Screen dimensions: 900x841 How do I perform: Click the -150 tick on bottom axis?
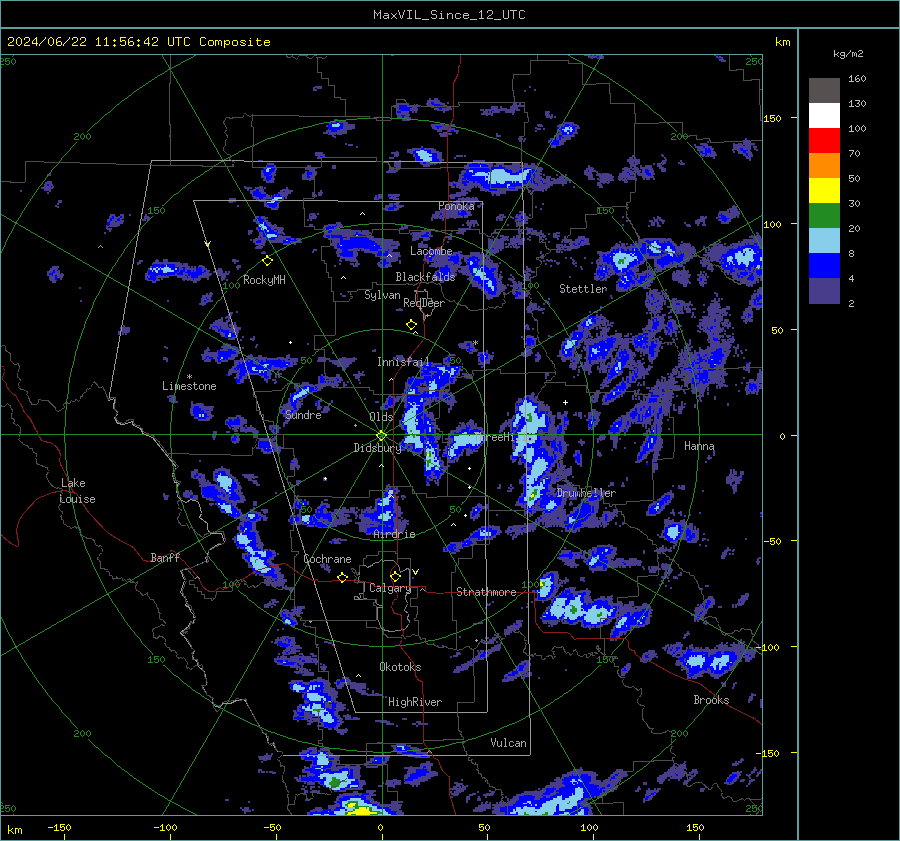pyautogui.click(x=59, y=827)
